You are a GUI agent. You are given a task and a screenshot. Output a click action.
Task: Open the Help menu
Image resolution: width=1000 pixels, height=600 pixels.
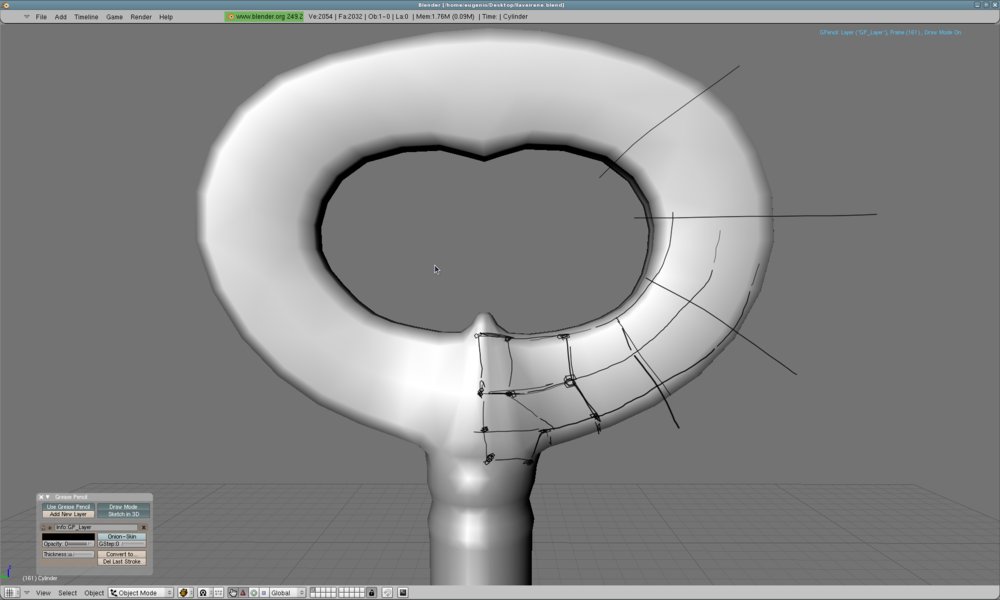pos(166,17)
